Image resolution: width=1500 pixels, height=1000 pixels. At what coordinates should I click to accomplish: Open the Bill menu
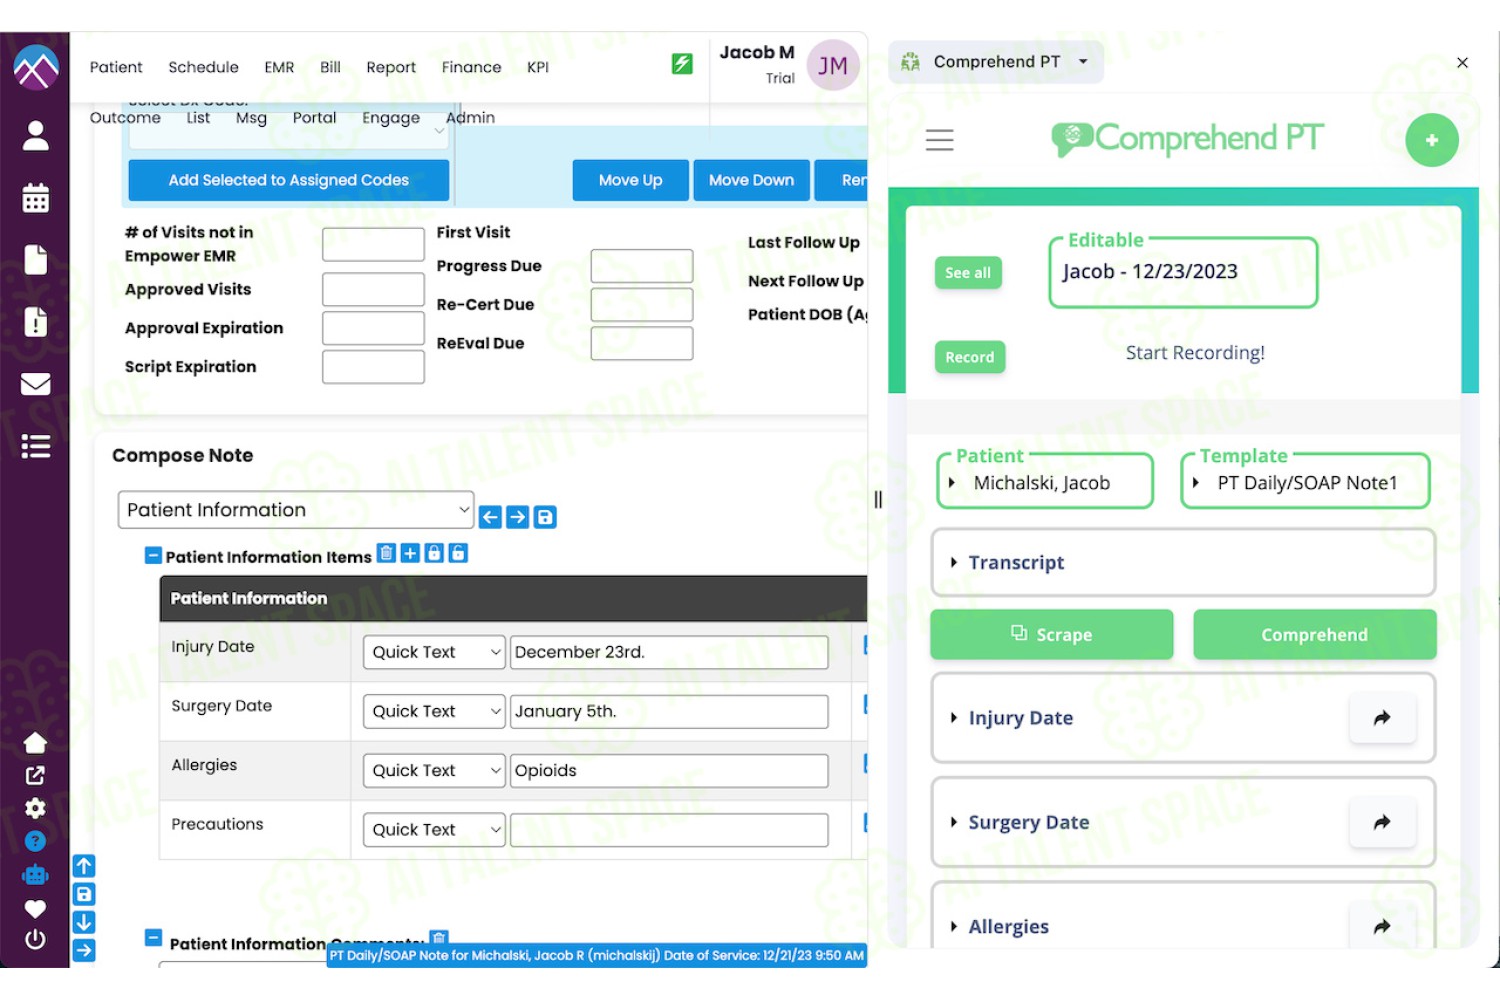tap(330, 67)
